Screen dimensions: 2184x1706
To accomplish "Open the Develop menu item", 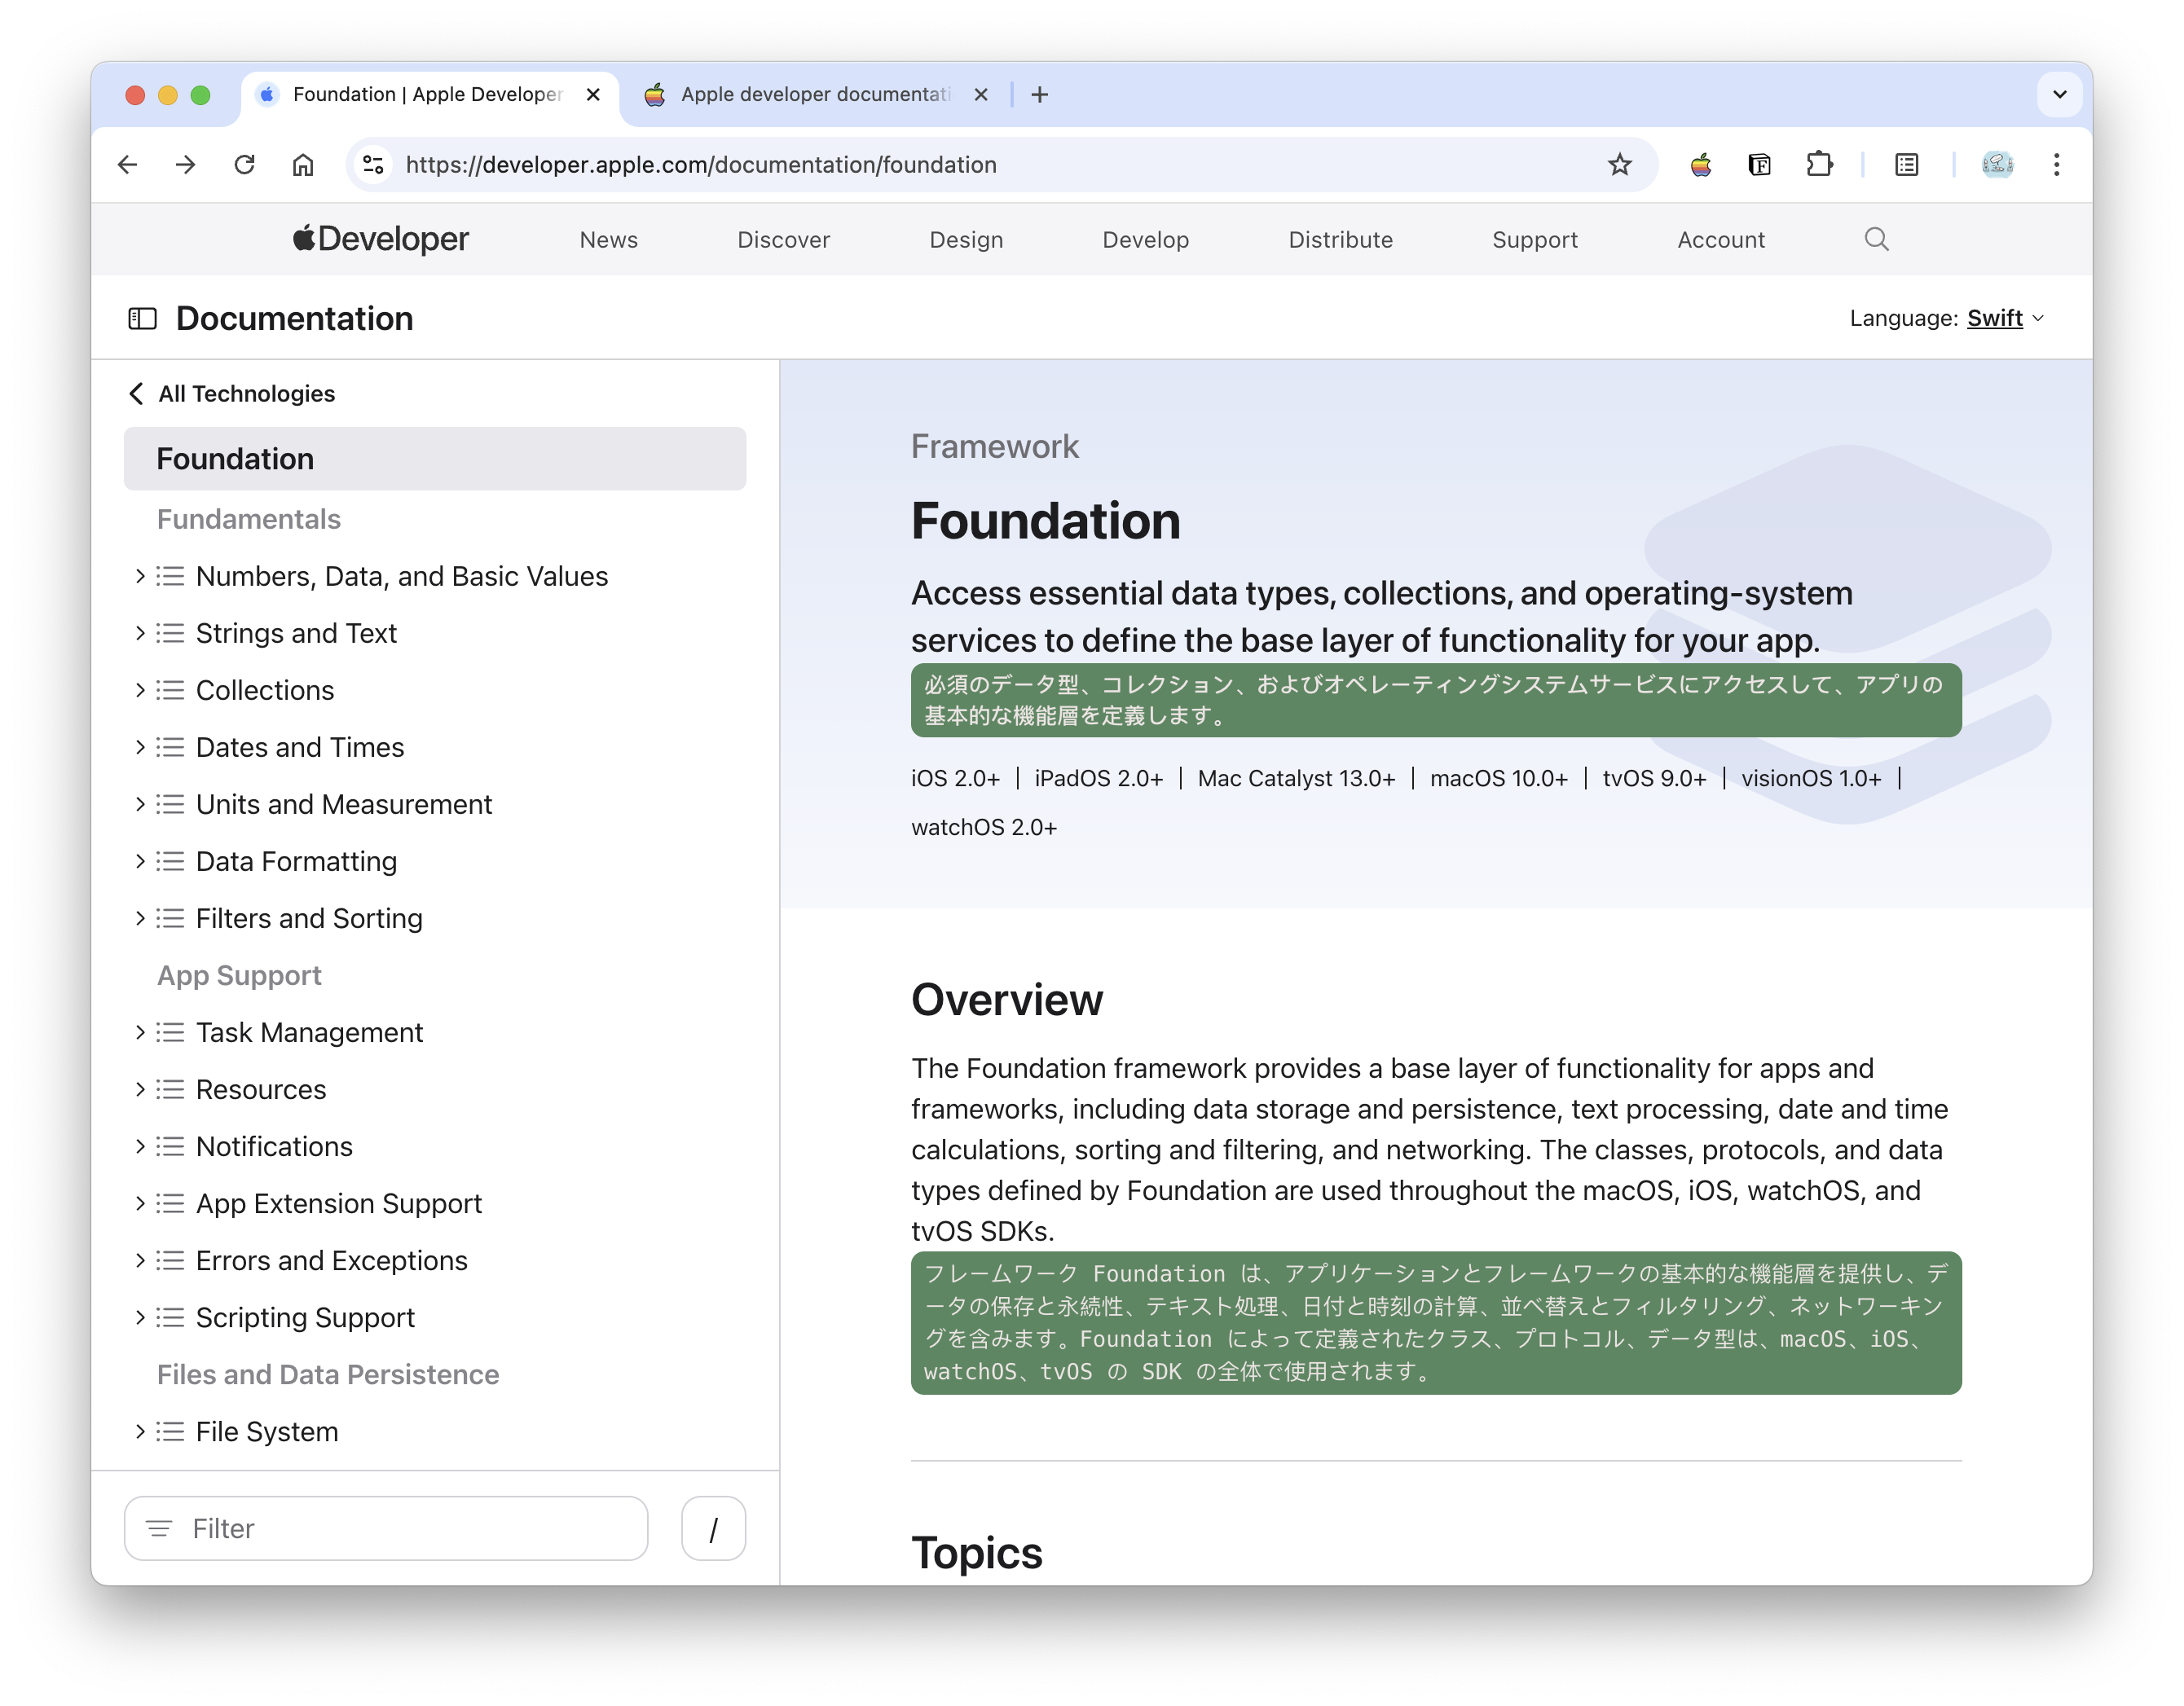I will pyautogui.click(x=1145, y=240).
